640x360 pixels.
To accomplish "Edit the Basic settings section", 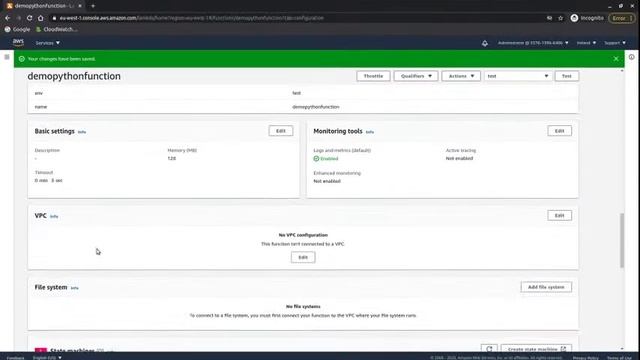I will [x=281, y=131].
